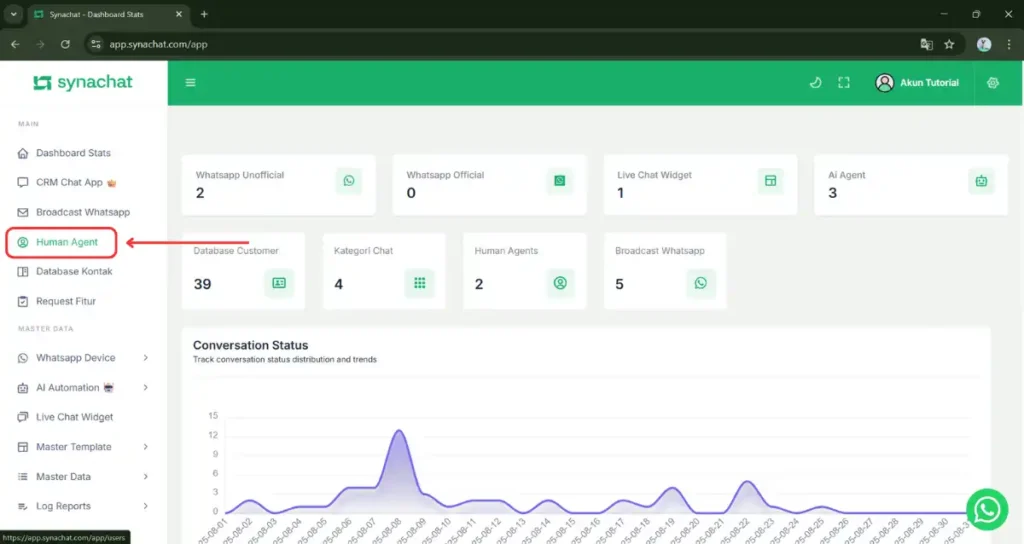
Task: Click Human Agents card user icon
Action: click(560, 283)
